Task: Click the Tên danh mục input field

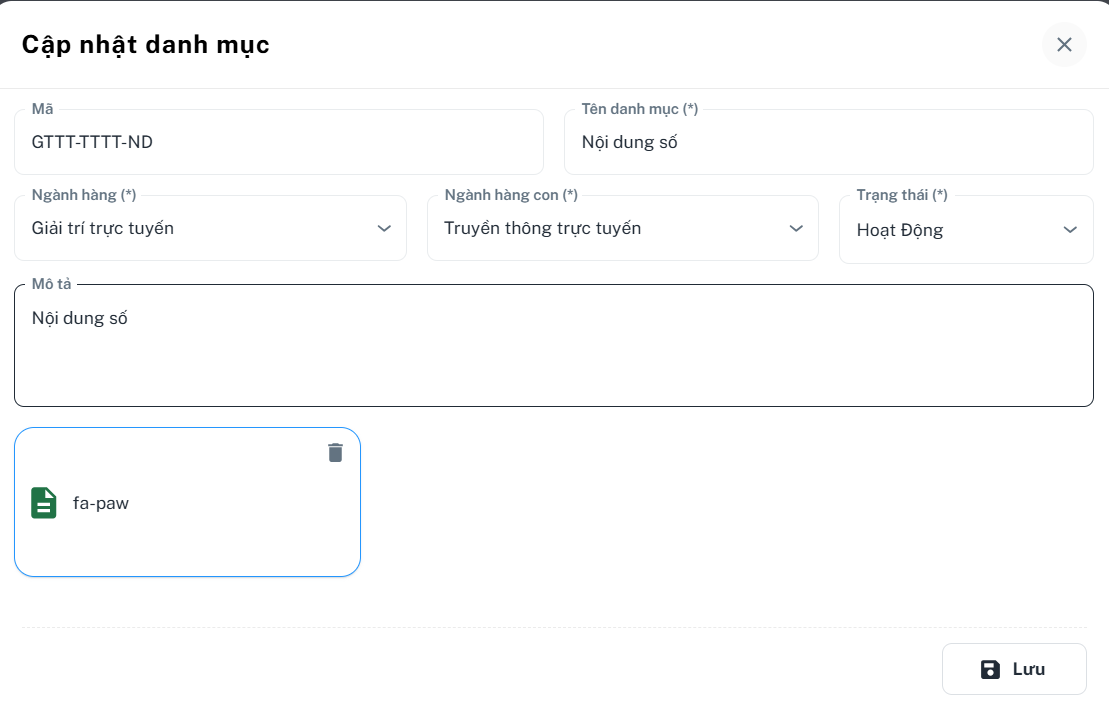Action: pyautogui.click(x=828, y=142)
